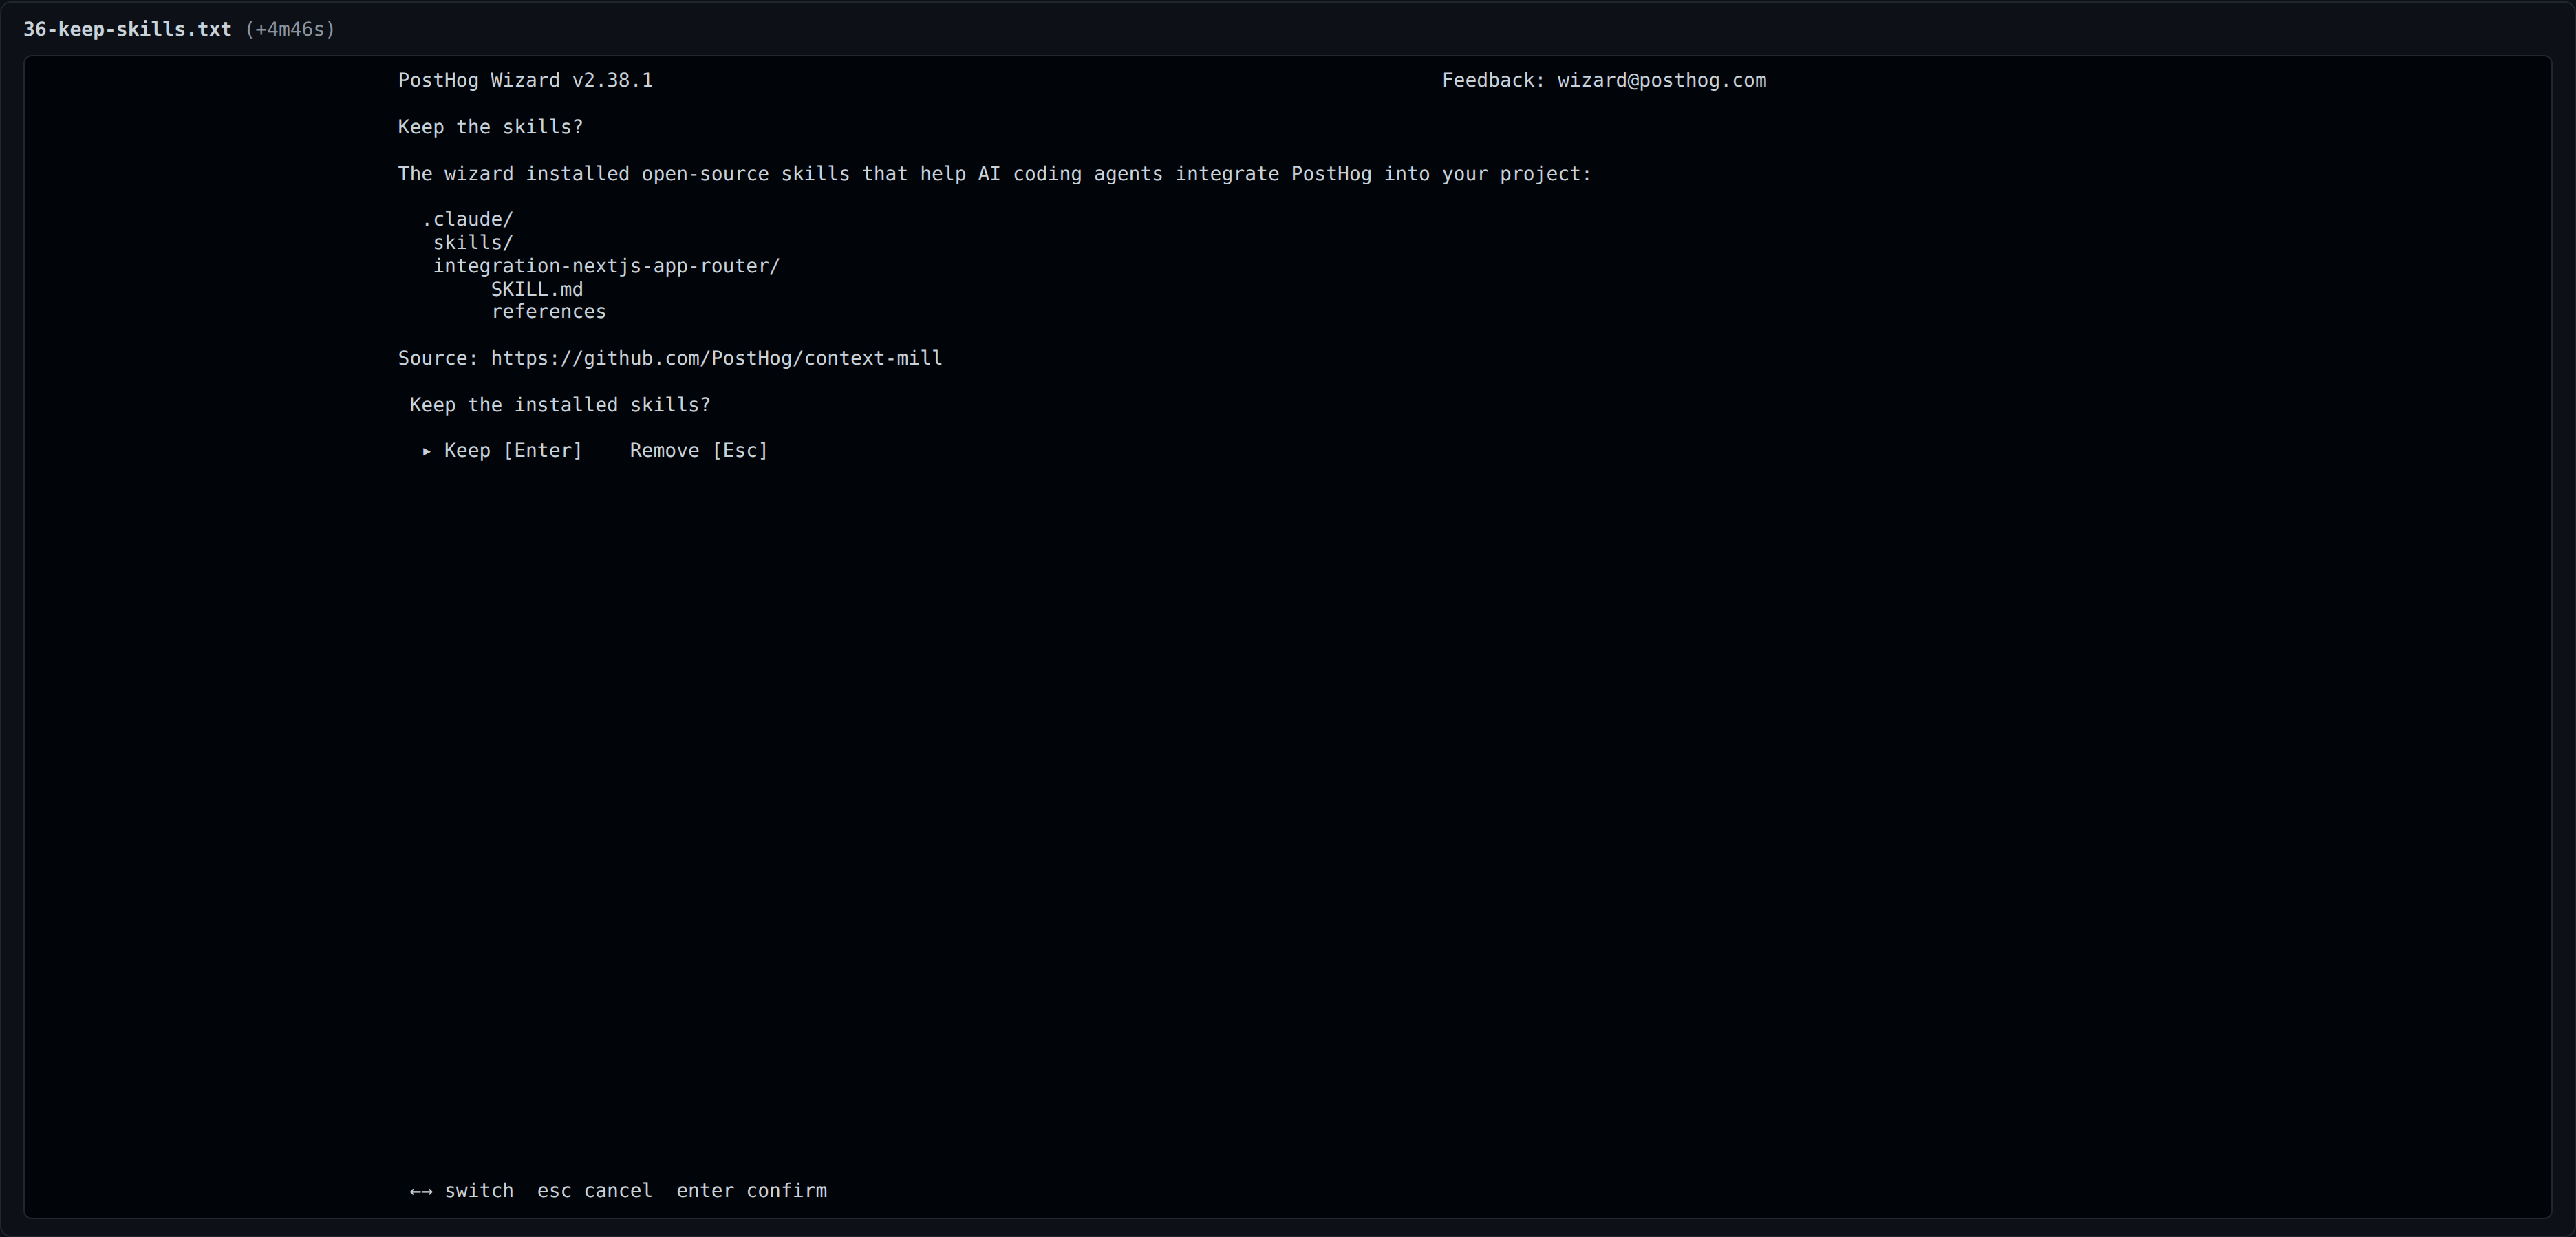Image resolution: width=2576 pixels, height=1237 pixels.
Task: Click the wizard installed skills description line
Action: (x=994, y=174)
